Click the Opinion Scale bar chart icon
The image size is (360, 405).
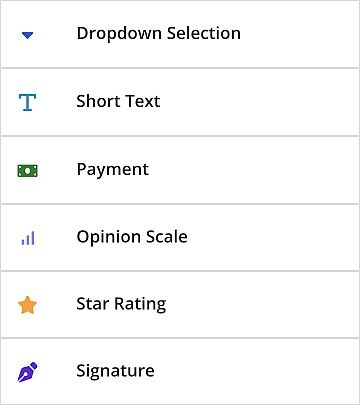coord(28,238)
